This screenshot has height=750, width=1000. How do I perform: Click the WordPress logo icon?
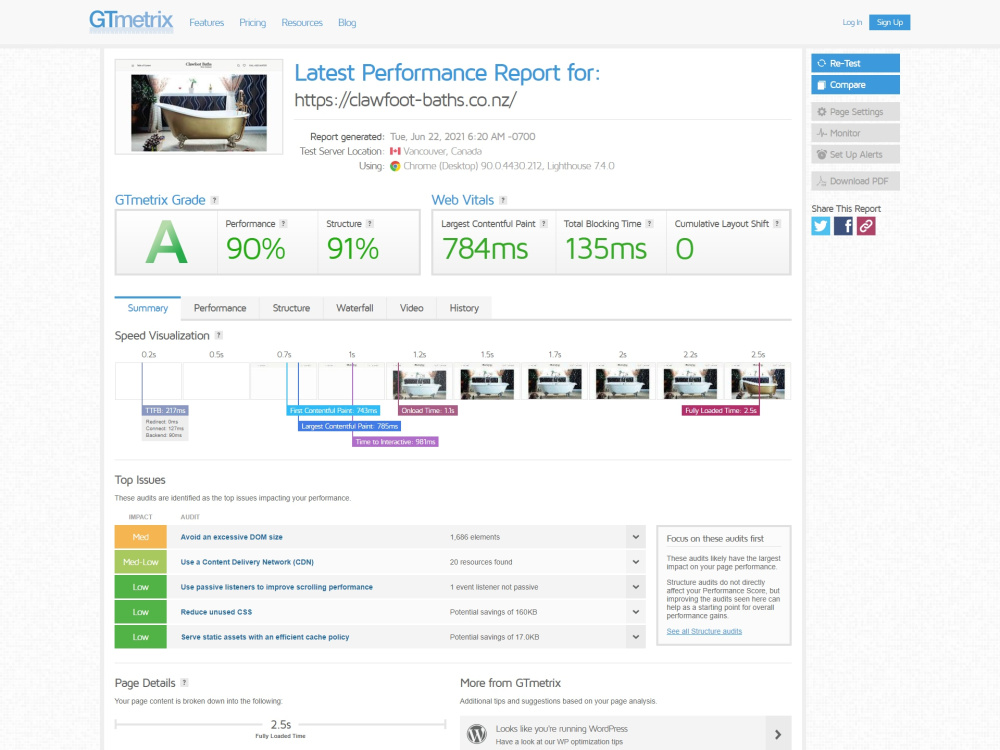[476, 734]
